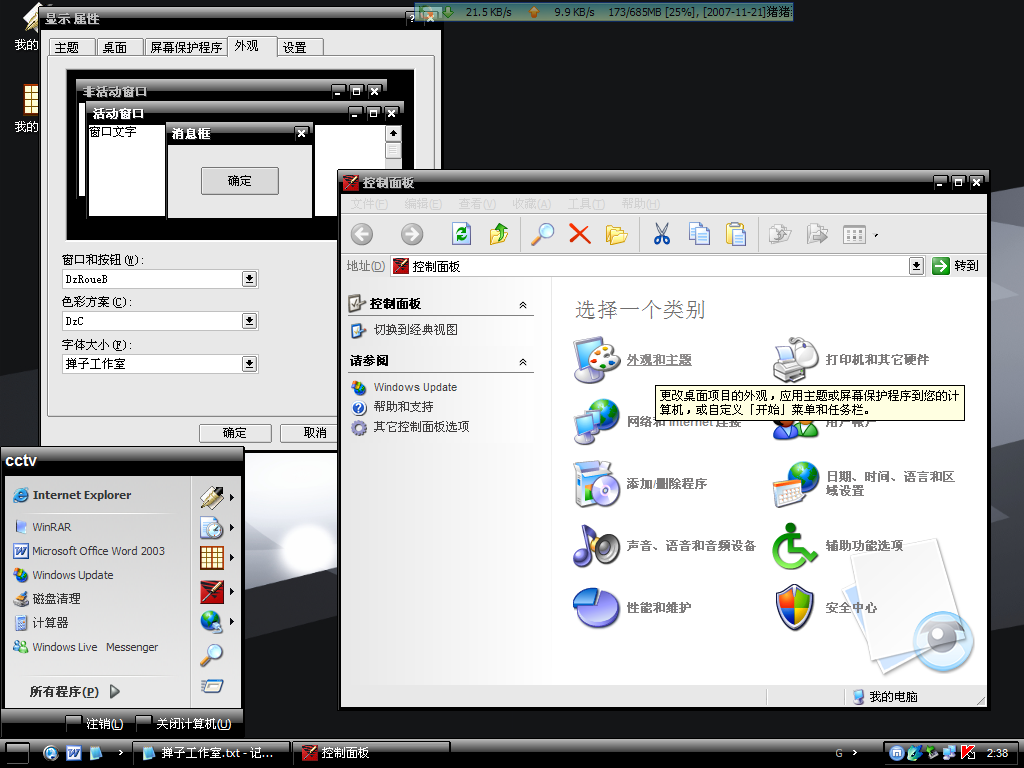Click 其它控制面板选项 link
The image size is (1024, 768).
(x=421, y=426)
